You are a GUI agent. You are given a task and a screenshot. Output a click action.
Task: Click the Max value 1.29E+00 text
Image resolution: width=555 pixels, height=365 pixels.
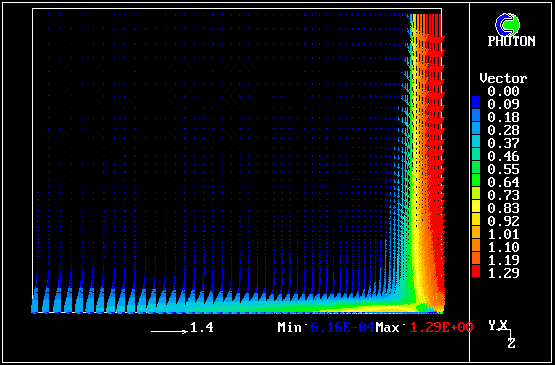441,327
